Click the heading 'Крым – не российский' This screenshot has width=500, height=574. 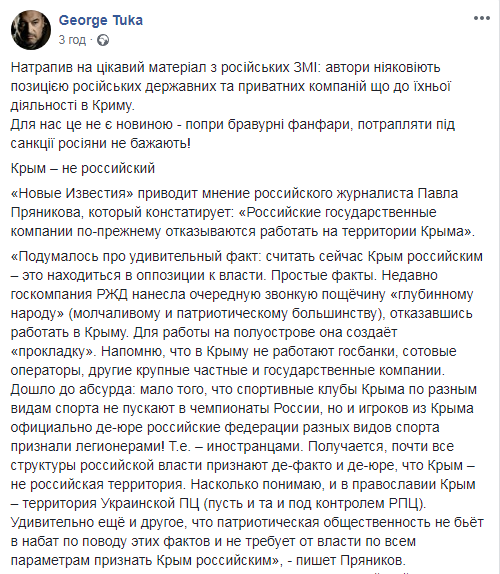(x=83, y=168)
